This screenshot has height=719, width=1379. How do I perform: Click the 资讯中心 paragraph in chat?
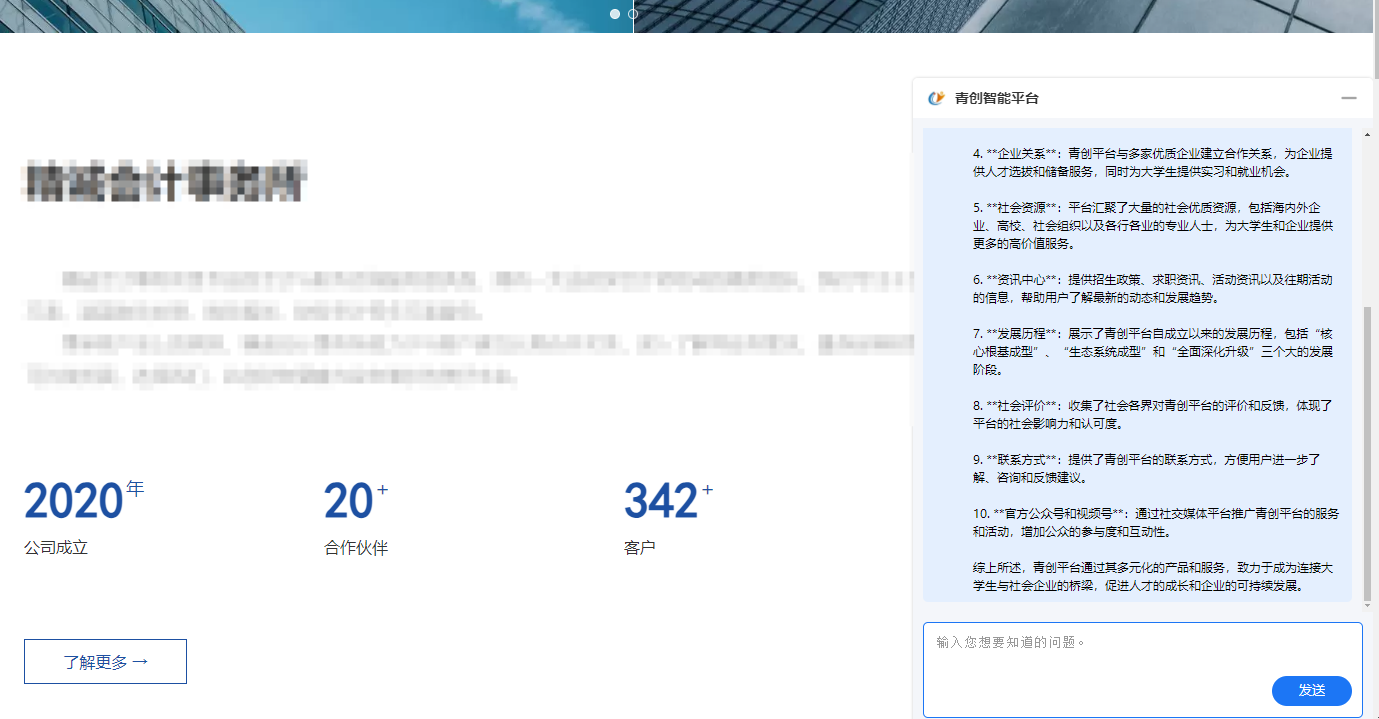(1152, 288)
